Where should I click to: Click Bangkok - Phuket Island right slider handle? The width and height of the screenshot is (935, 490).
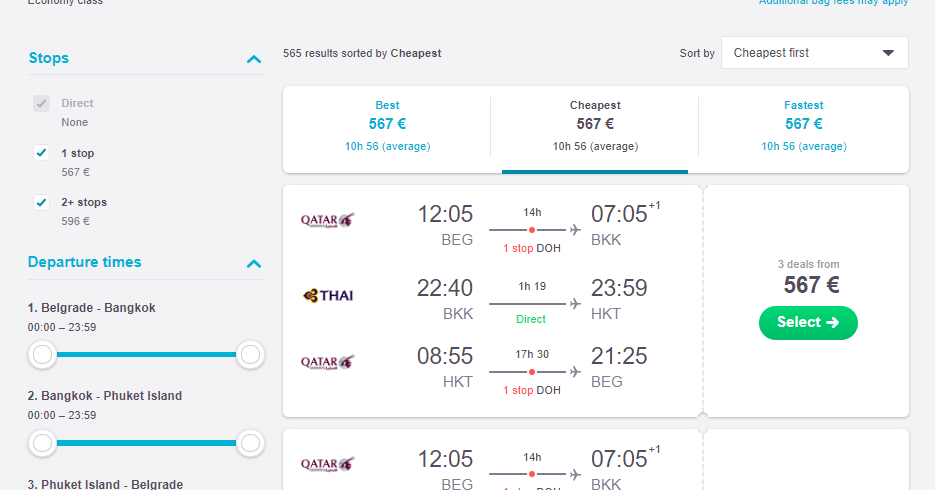[x=250, y=443]
